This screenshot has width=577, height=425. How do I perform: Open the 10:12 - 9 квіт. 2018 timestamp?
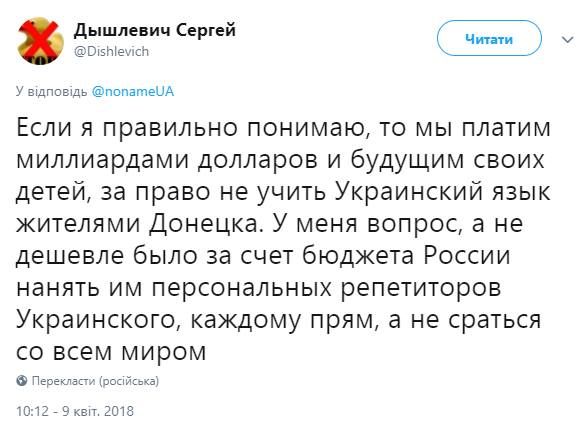[75, 411]
